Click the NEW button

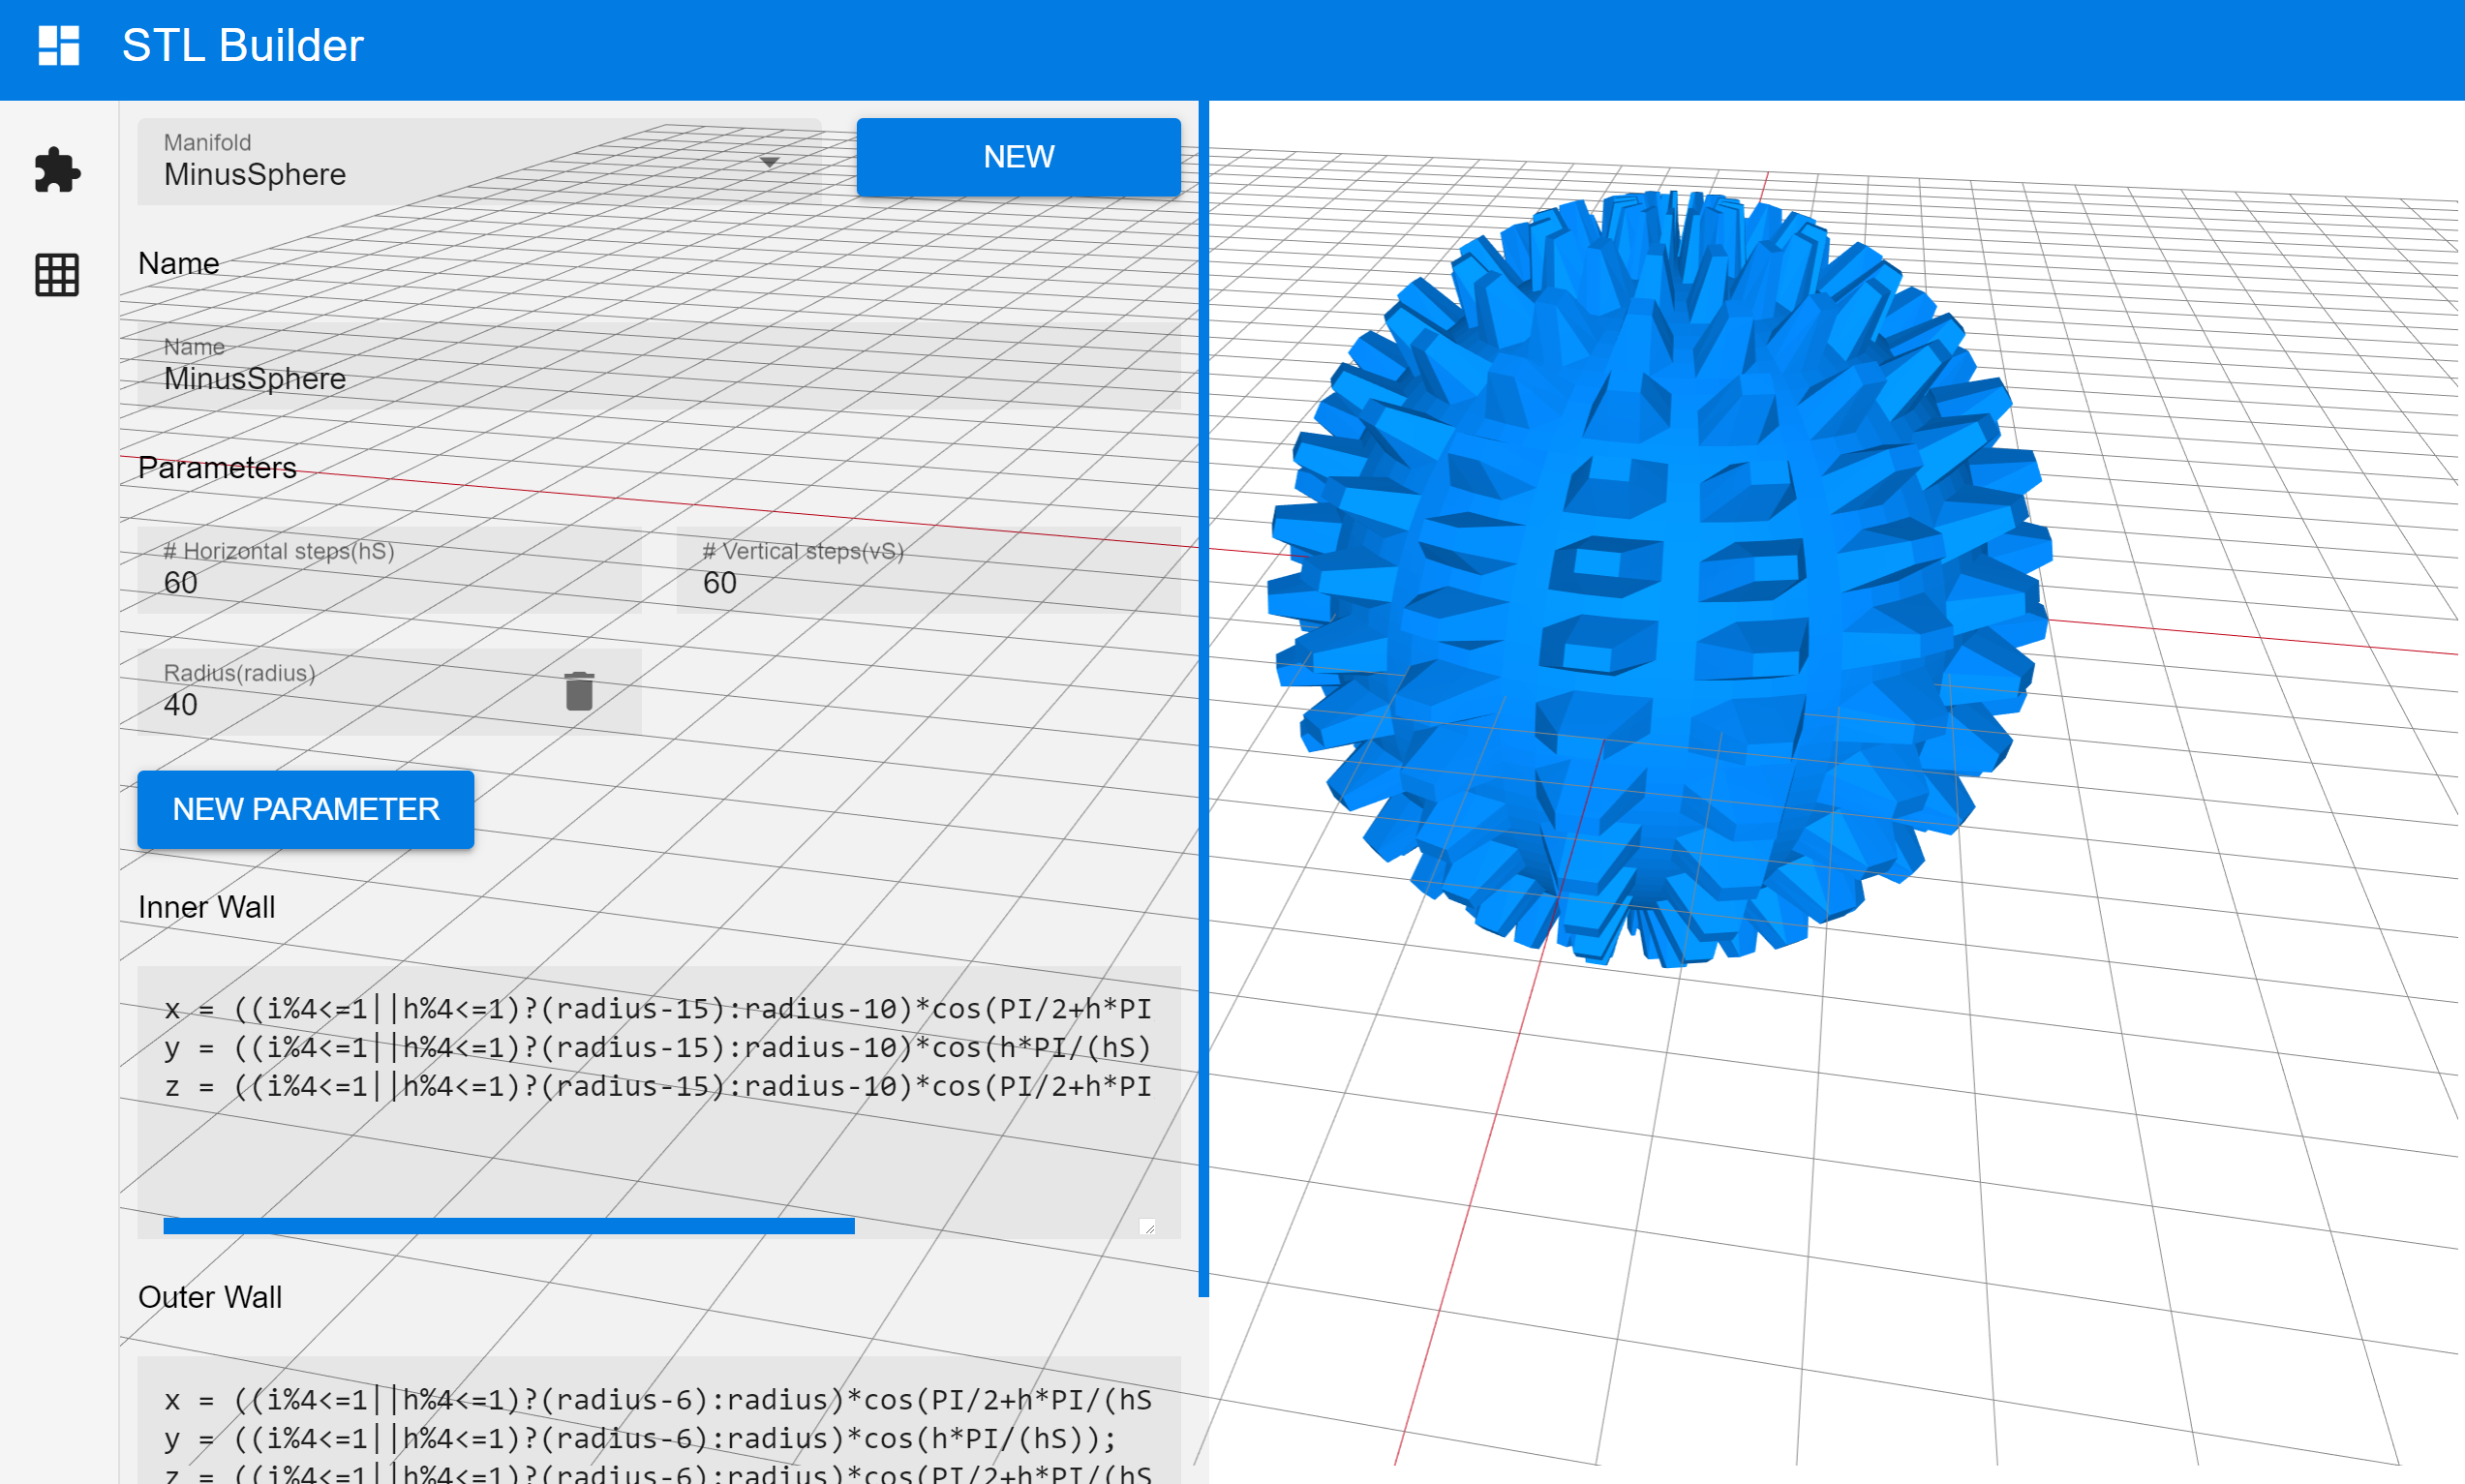(1018, 157)
